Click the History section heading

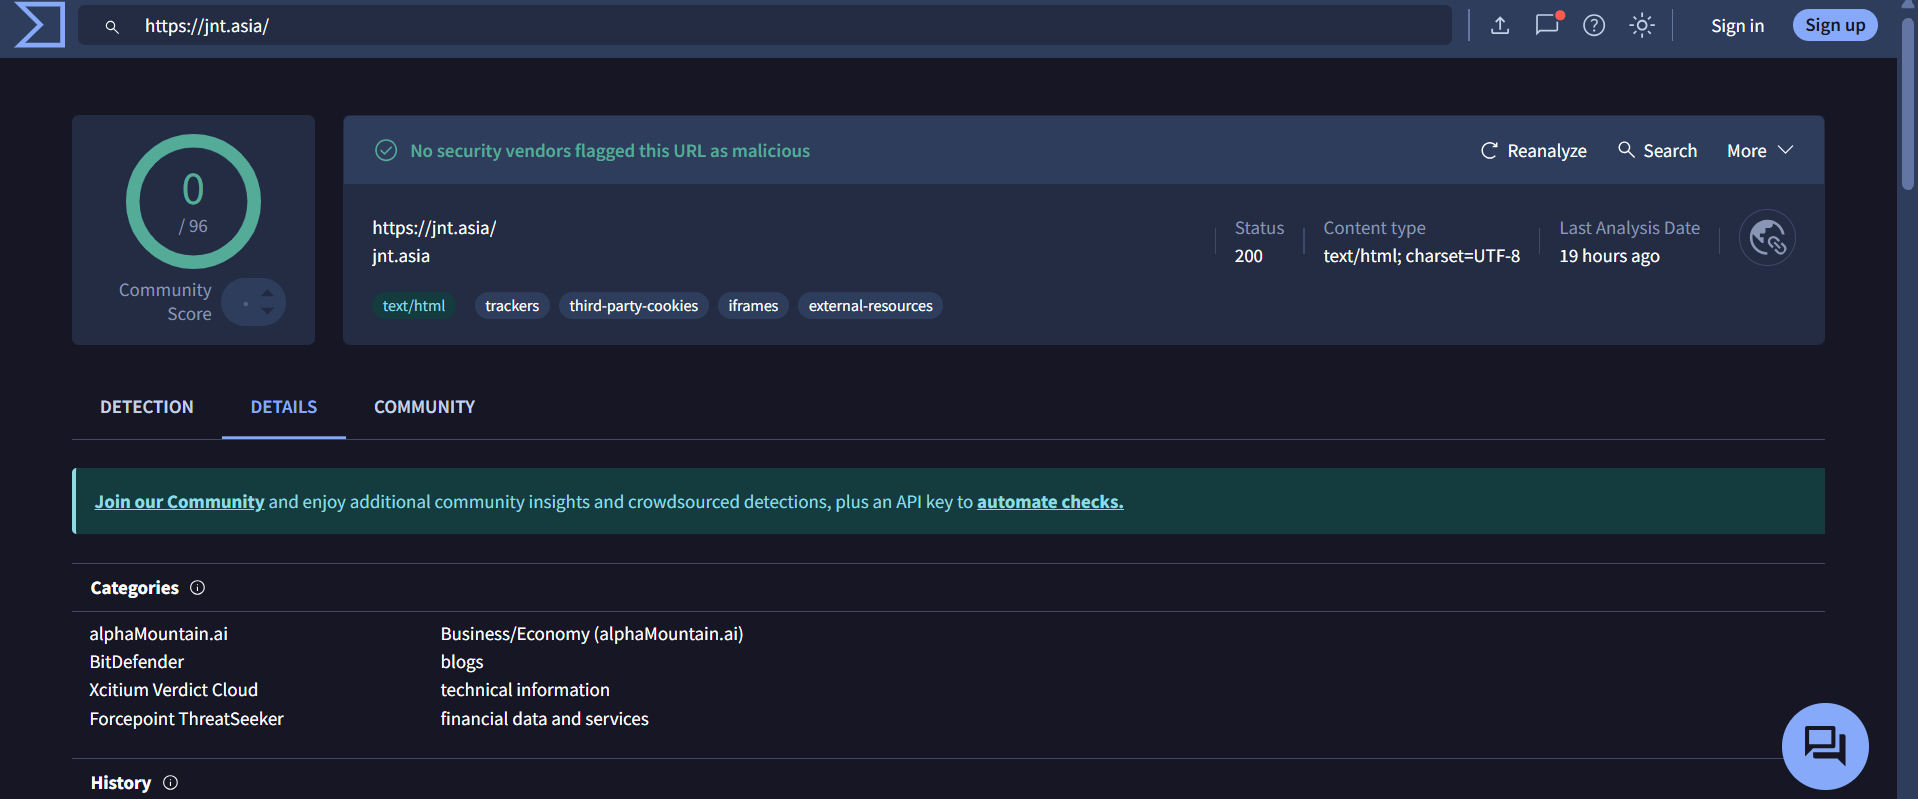click(120, 783)
